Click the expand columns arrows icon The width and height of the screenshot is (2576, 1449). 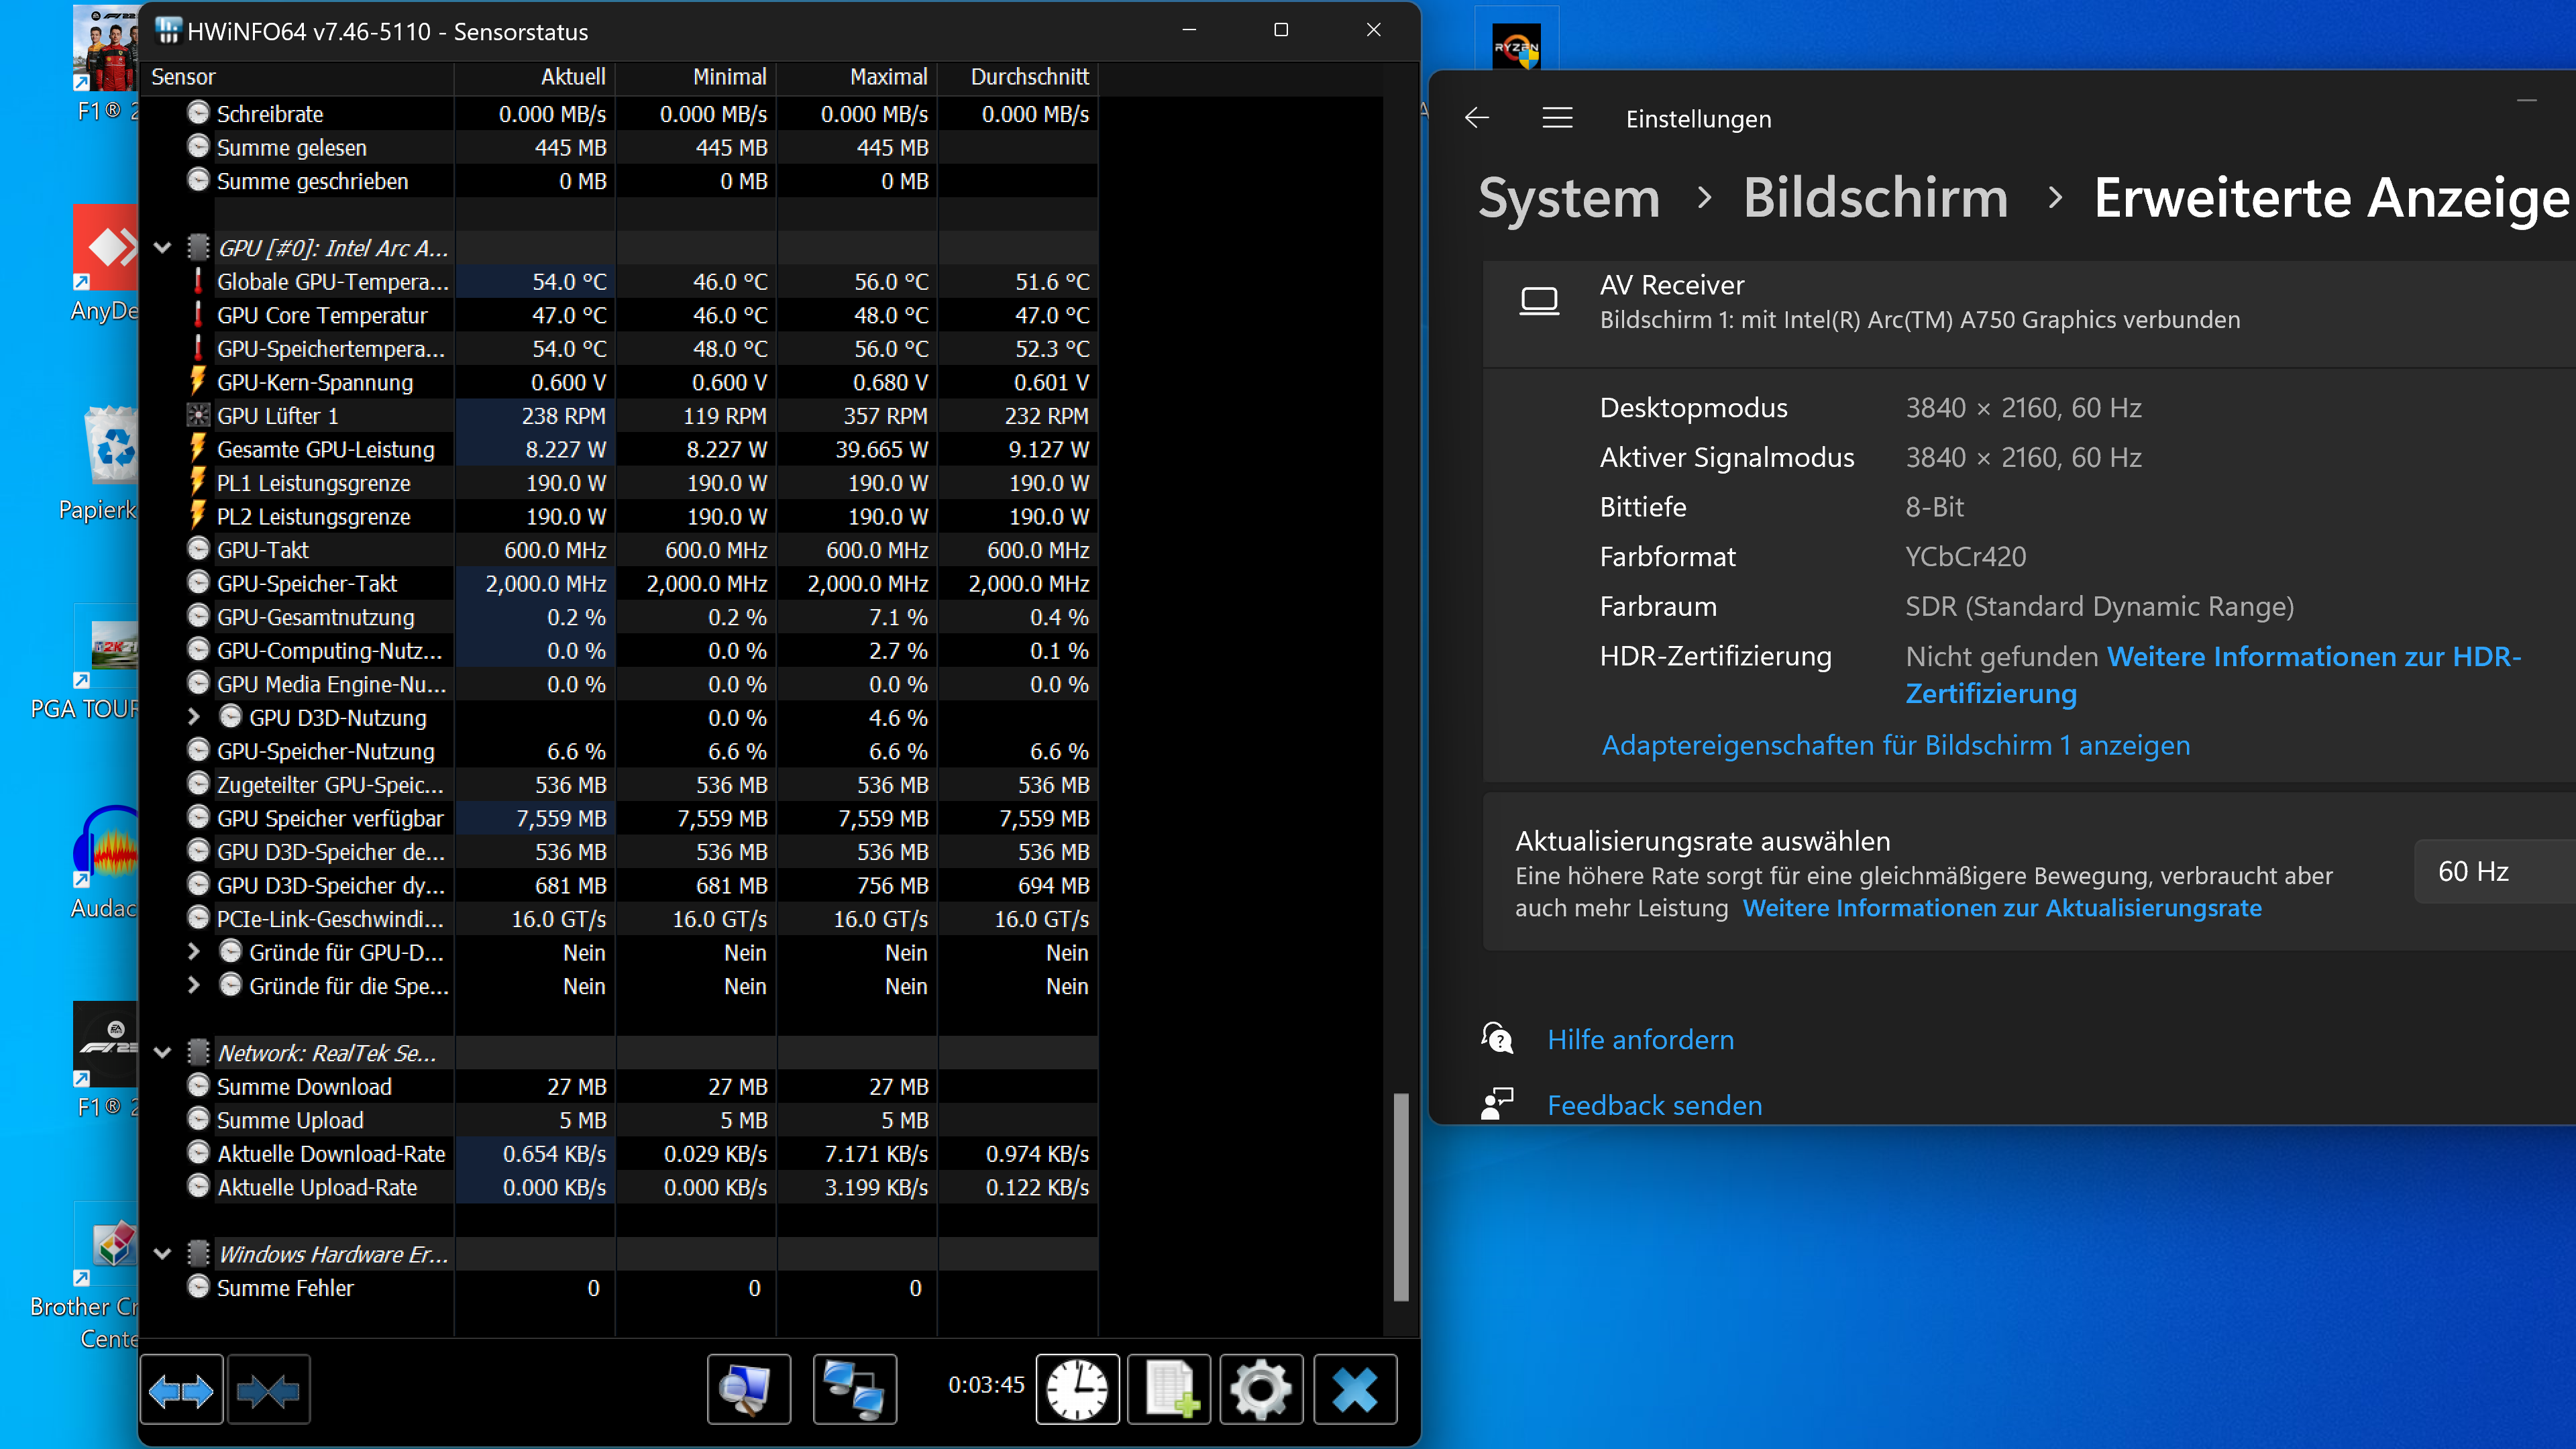tap(181, 1390)
